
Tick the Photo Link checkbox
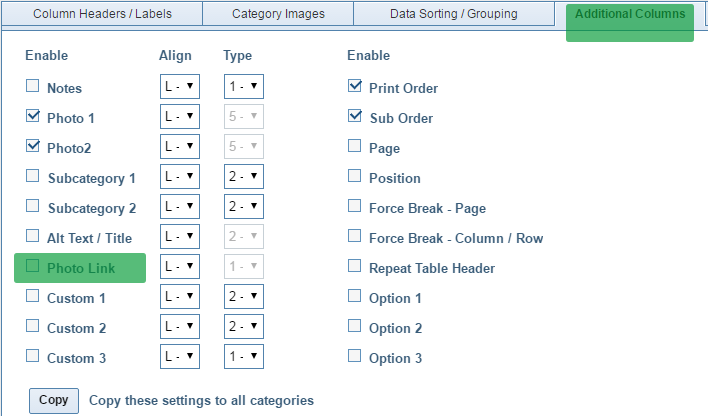click(x=32, y=267)
